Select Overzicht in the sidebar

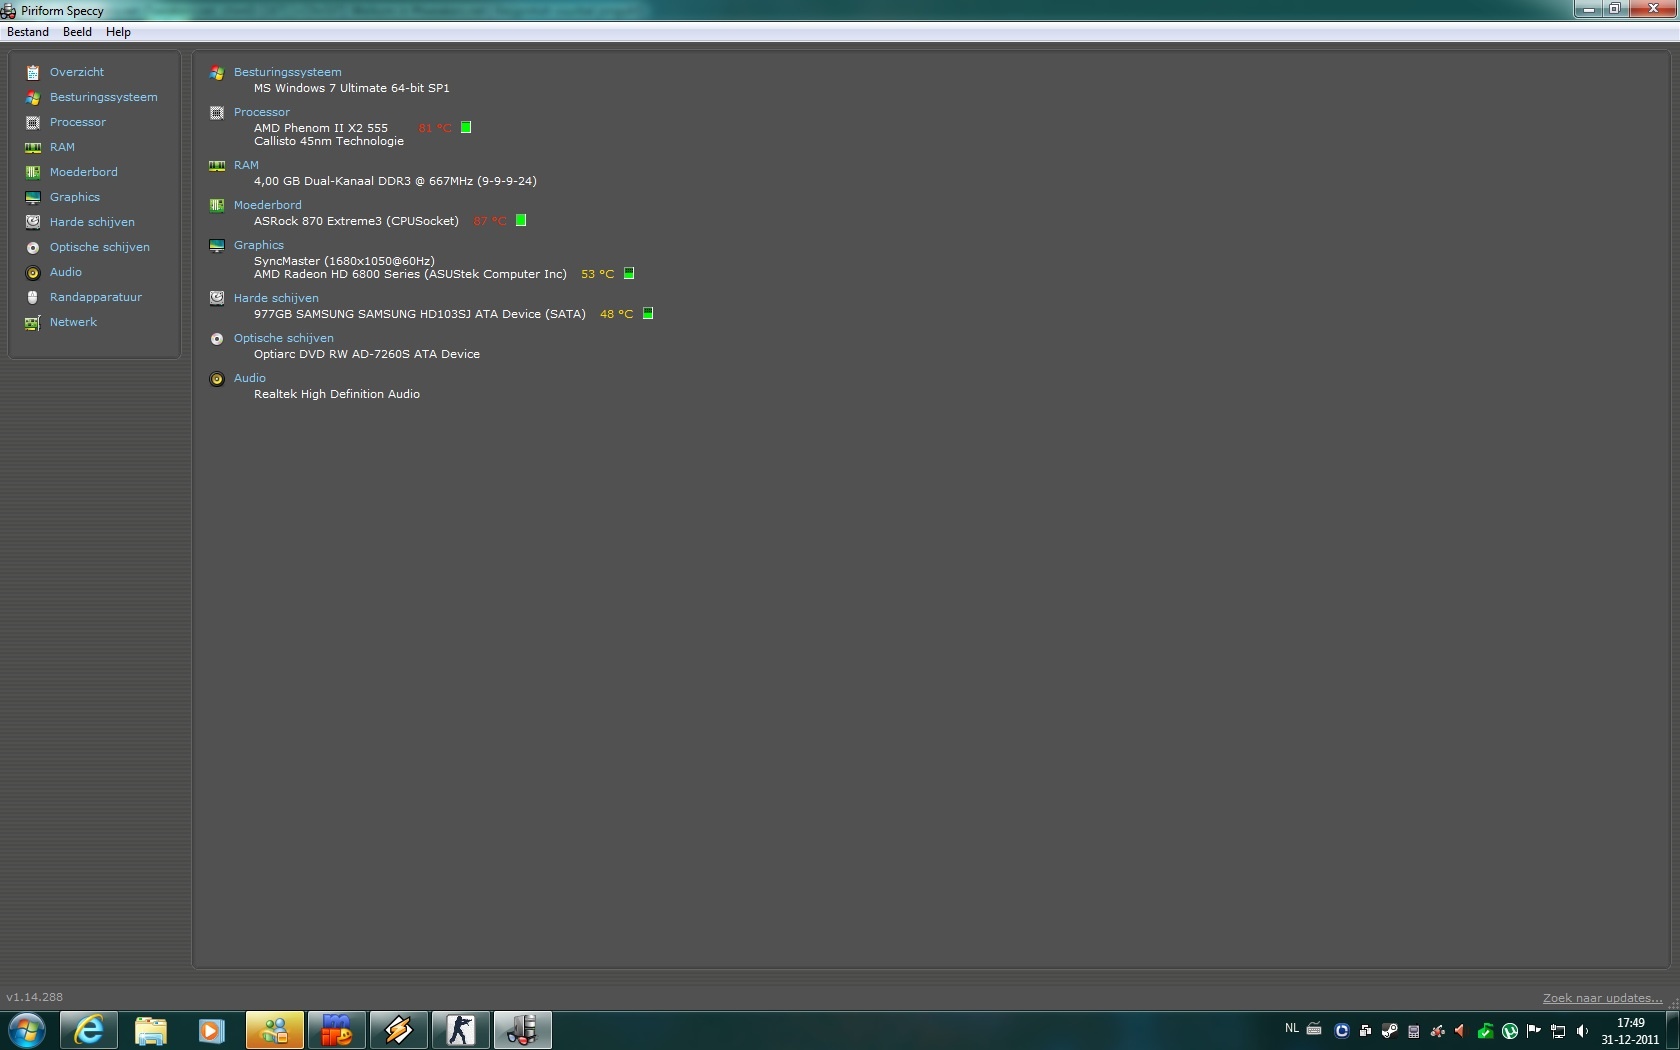coord(77,72)
